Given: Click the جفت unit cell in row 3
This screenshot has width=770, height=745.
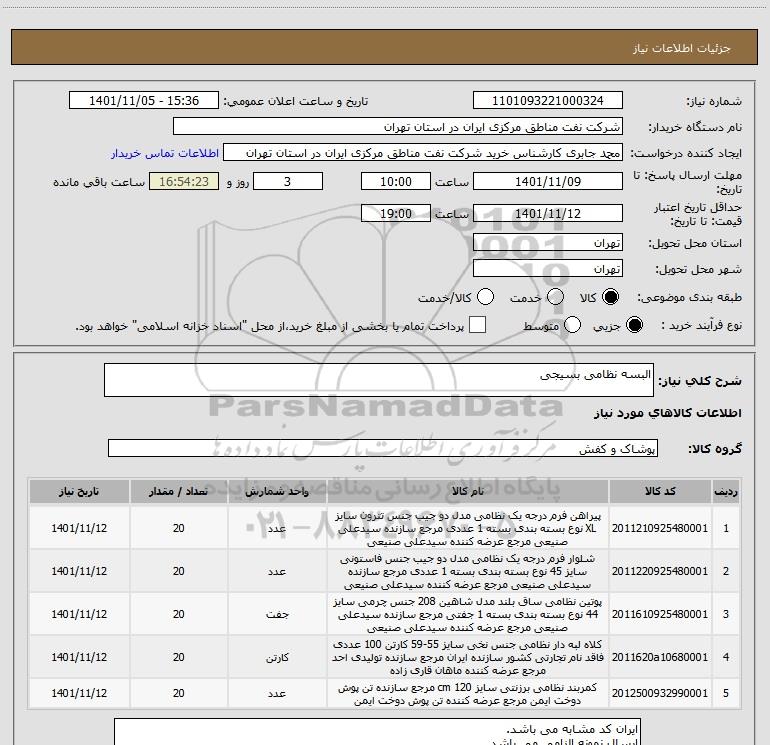Looking at the screenshot, I should (x=277, y=614).
